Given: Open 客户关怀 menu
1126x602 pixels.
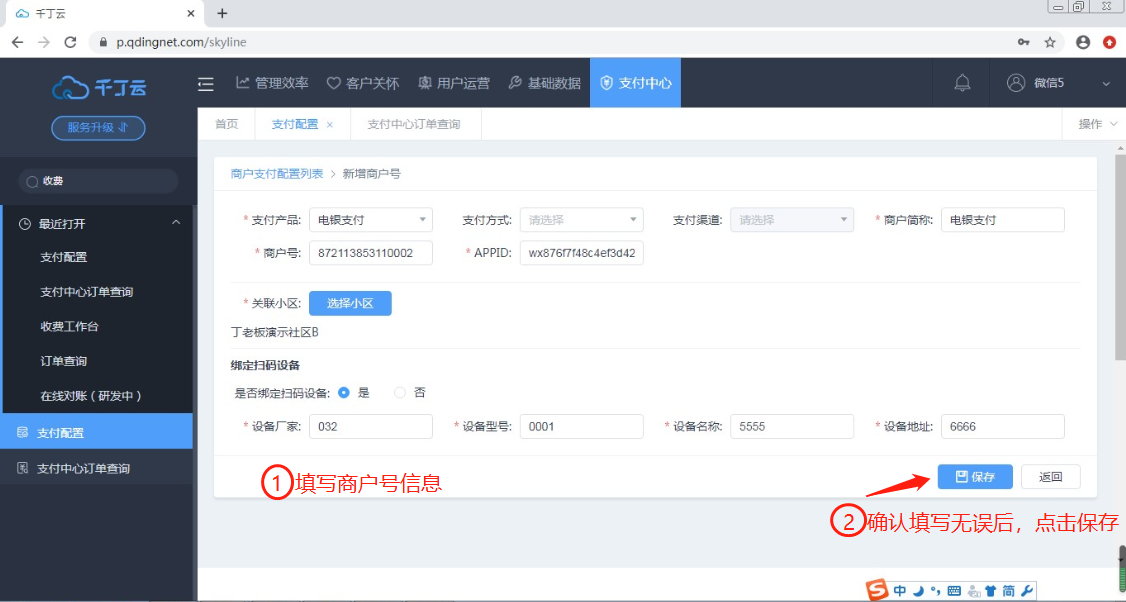Looking at the screenshot, I should (363, 83).
